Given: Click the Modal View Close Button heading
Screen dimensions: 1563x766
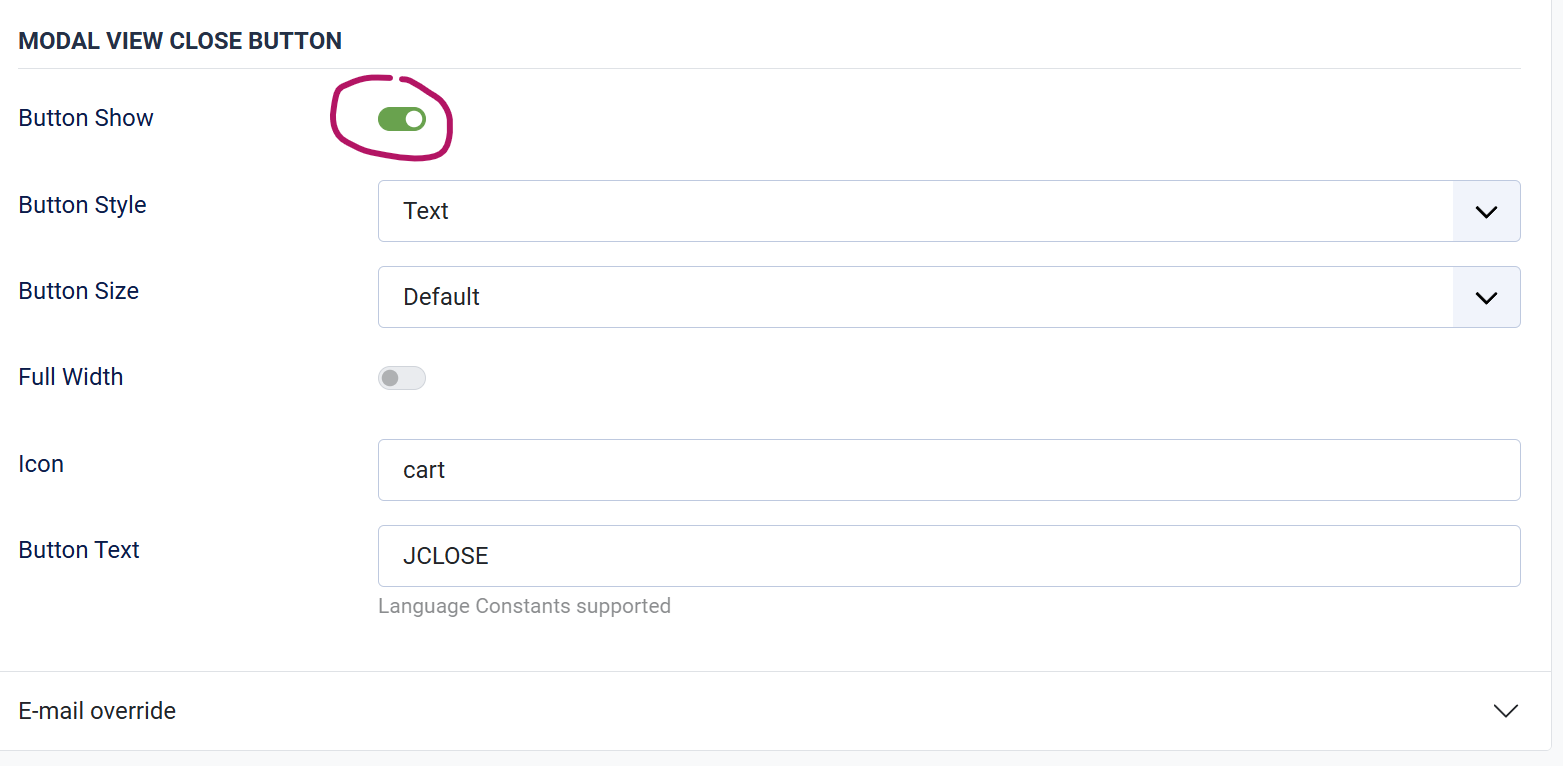Looking at the screenshot, I should [x=180, y=41].
